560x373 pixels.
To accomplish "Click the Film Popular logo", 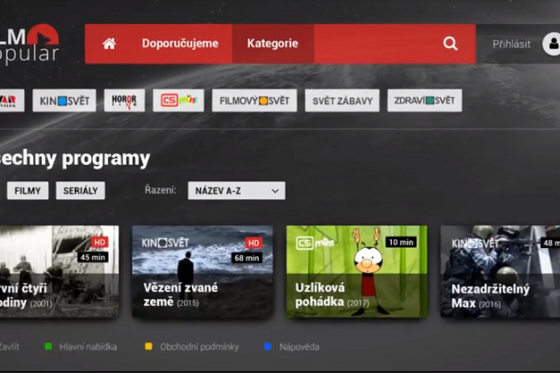I will tap(29, 44).
